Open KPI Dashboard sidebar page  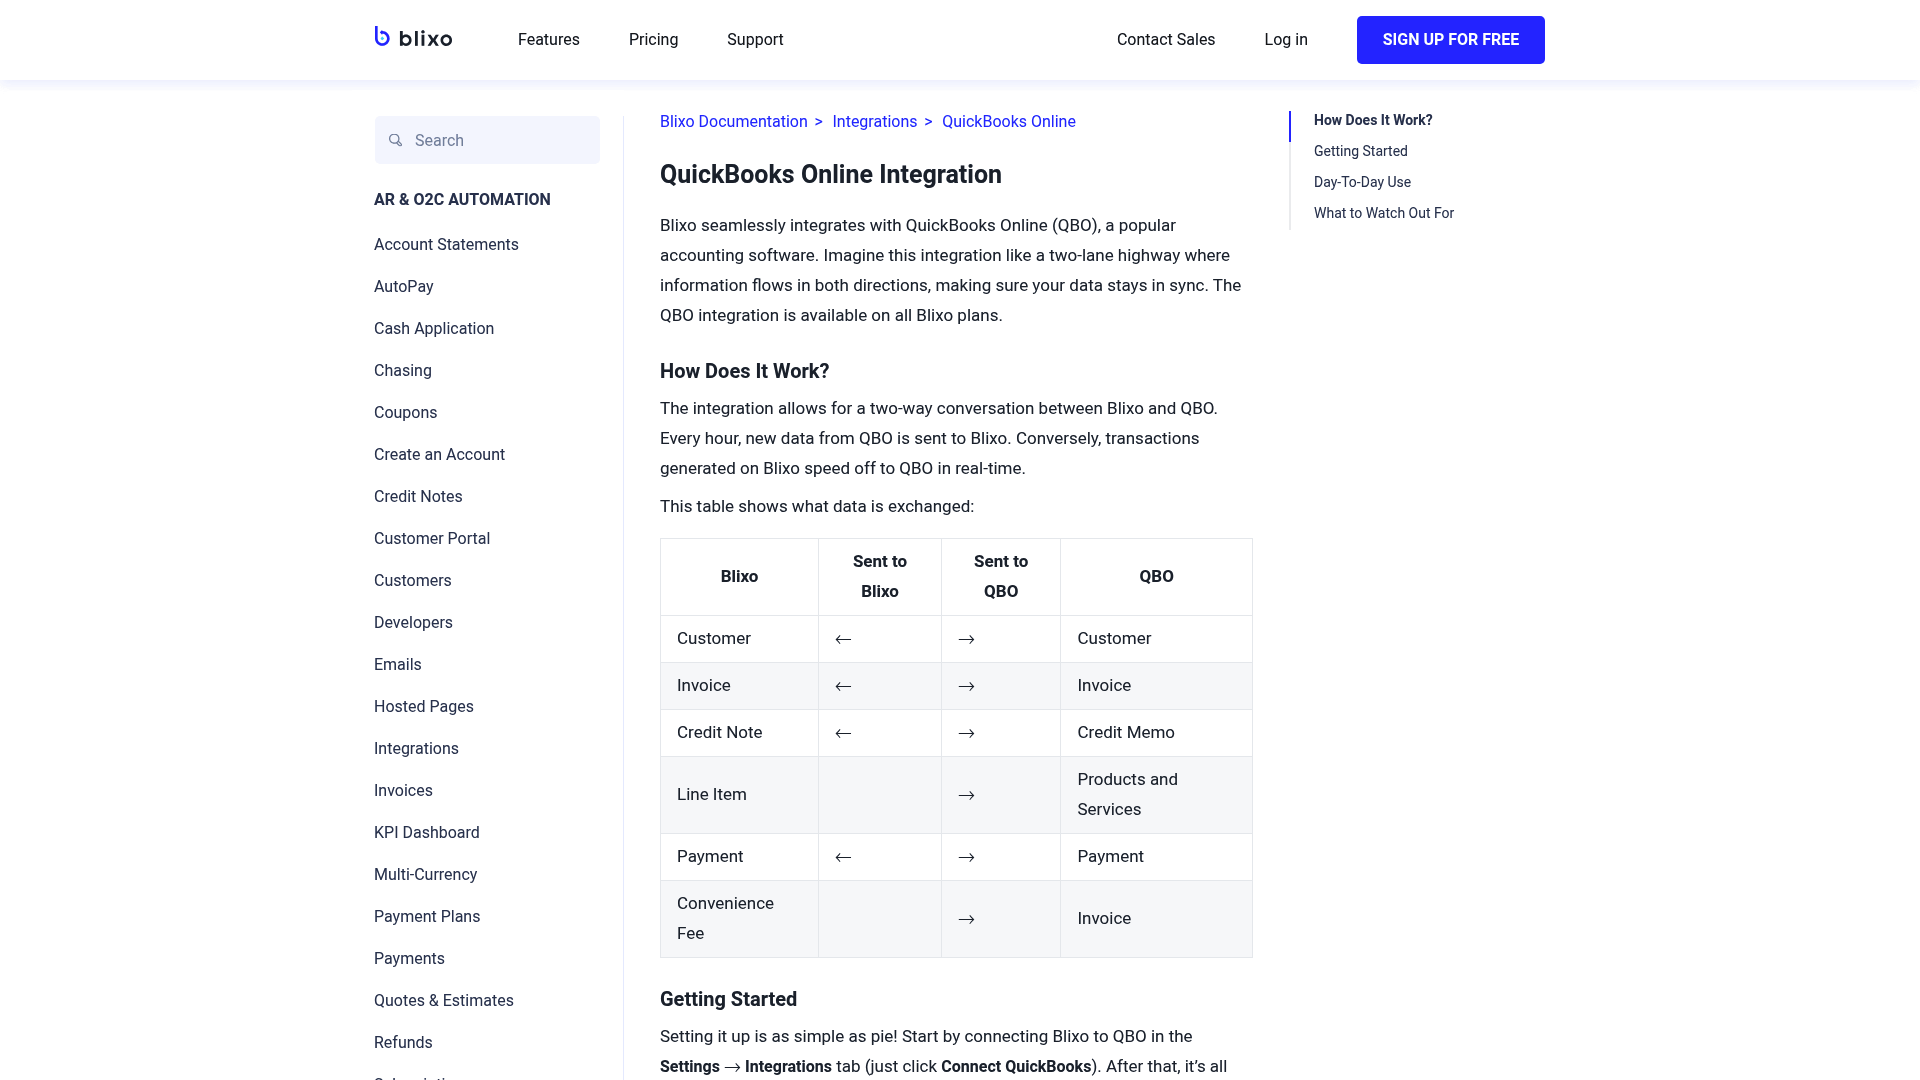(427, 833)
